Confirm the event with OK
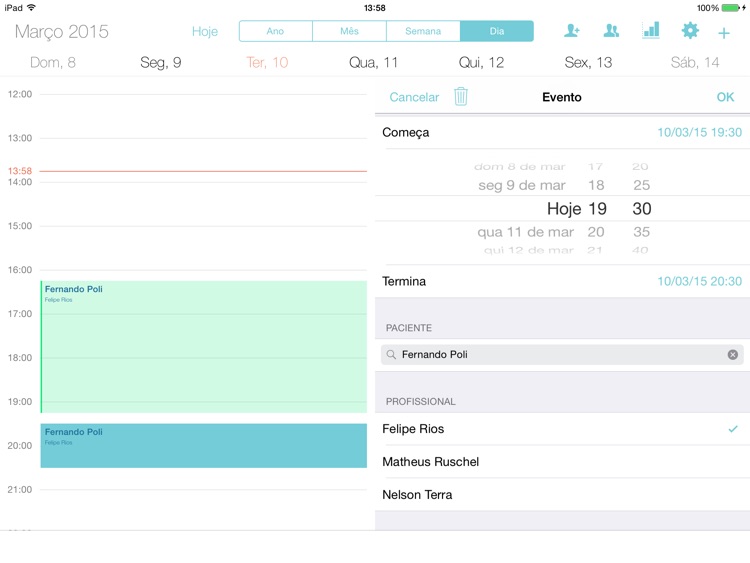 pos(725,97)
